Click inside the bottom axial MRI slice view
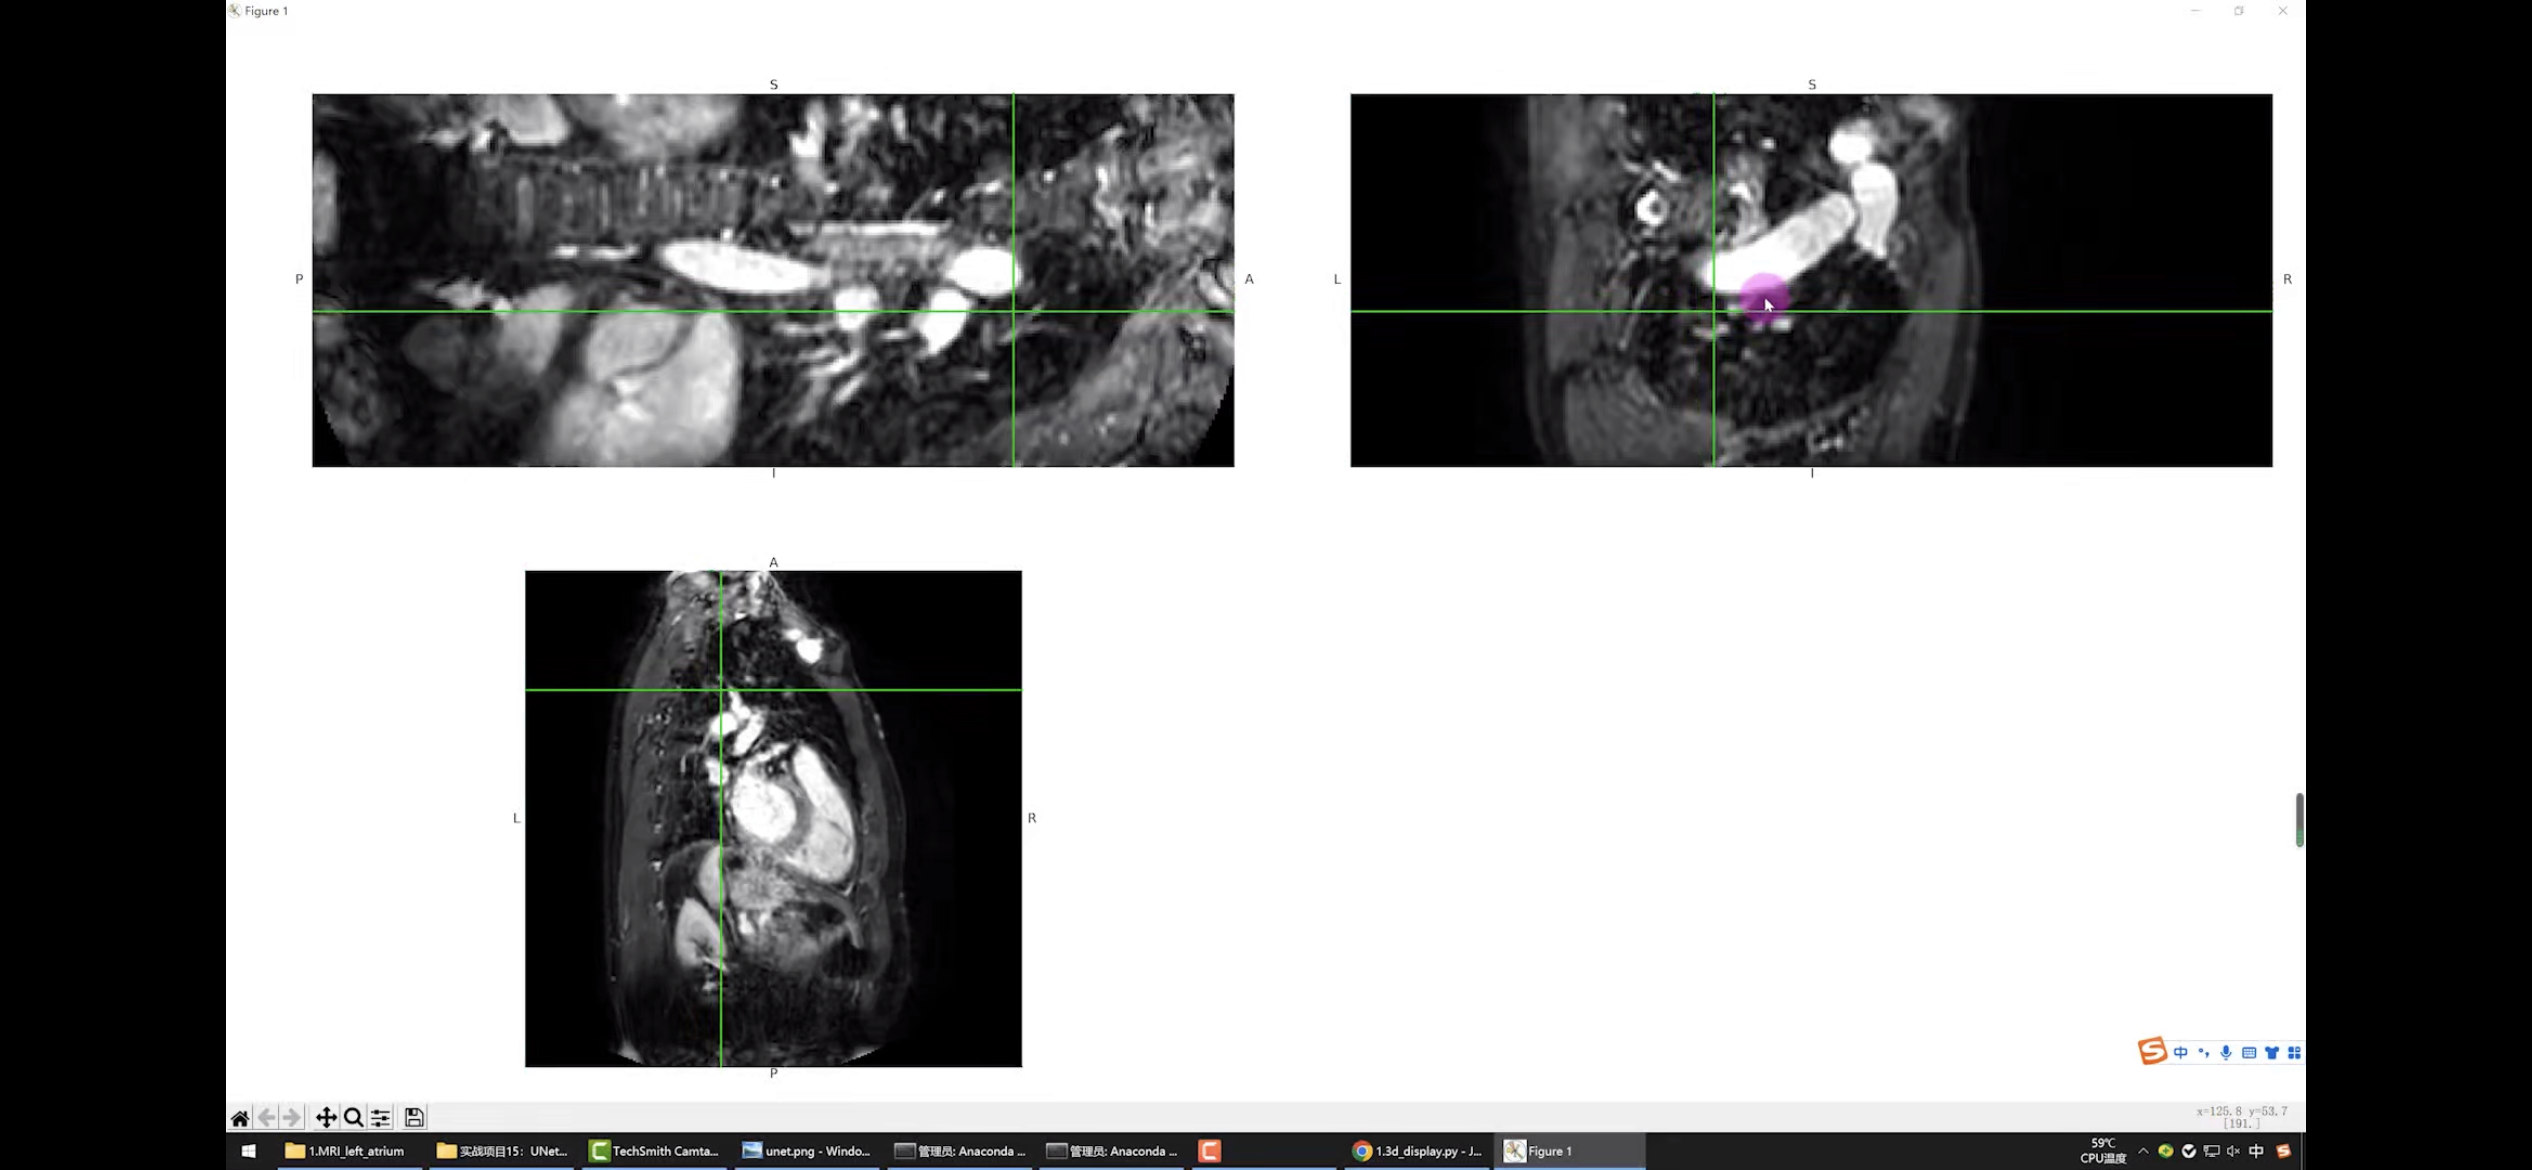The height and width of the screenshot is (1170, 2532). (773, 818)
